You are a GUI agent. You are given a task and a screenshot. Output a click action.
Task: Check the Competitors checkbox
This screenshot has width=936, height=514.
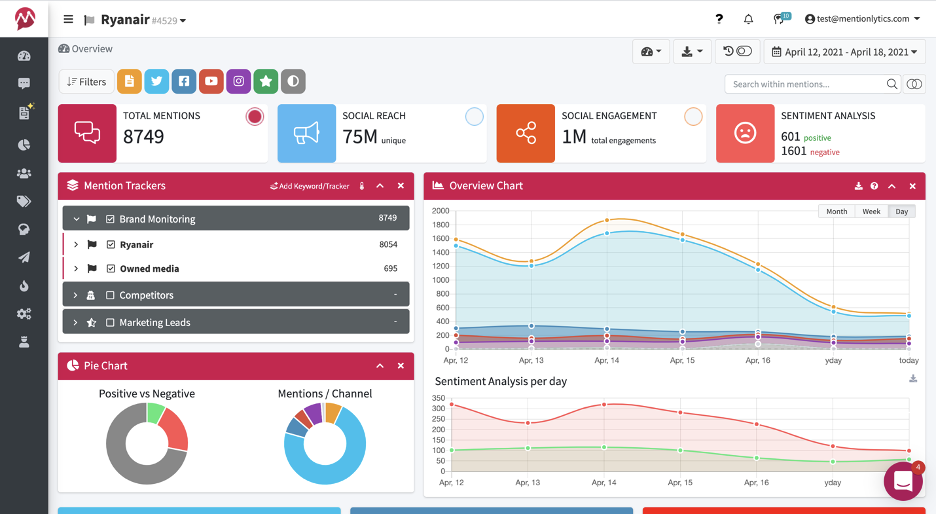[110, 295]
